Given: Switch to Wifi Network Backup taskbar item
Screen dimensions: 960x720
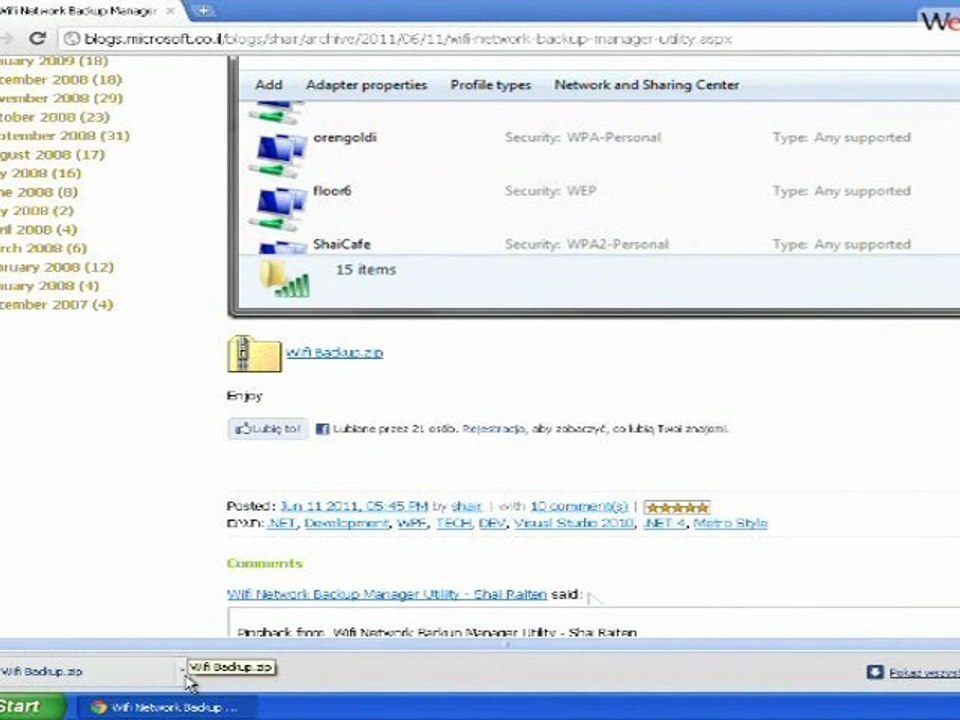Looking at the screenshot, I should point(167,707).
